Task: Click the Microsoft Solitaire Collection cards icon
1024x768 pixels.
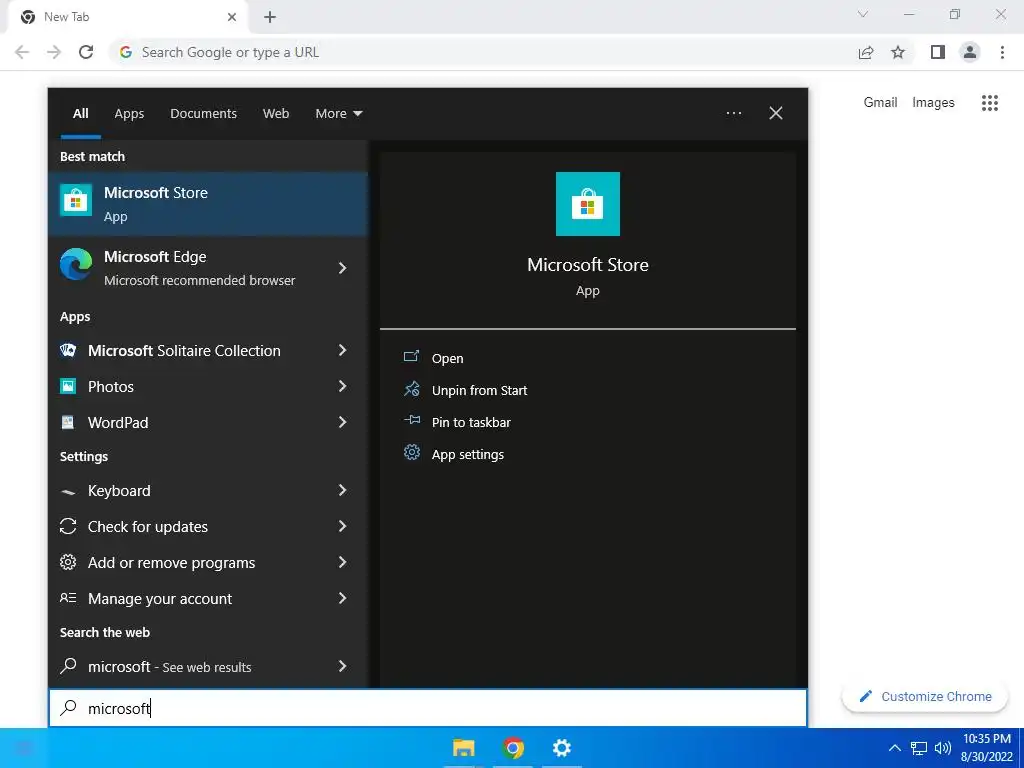Action: click(x=68, y=351)
